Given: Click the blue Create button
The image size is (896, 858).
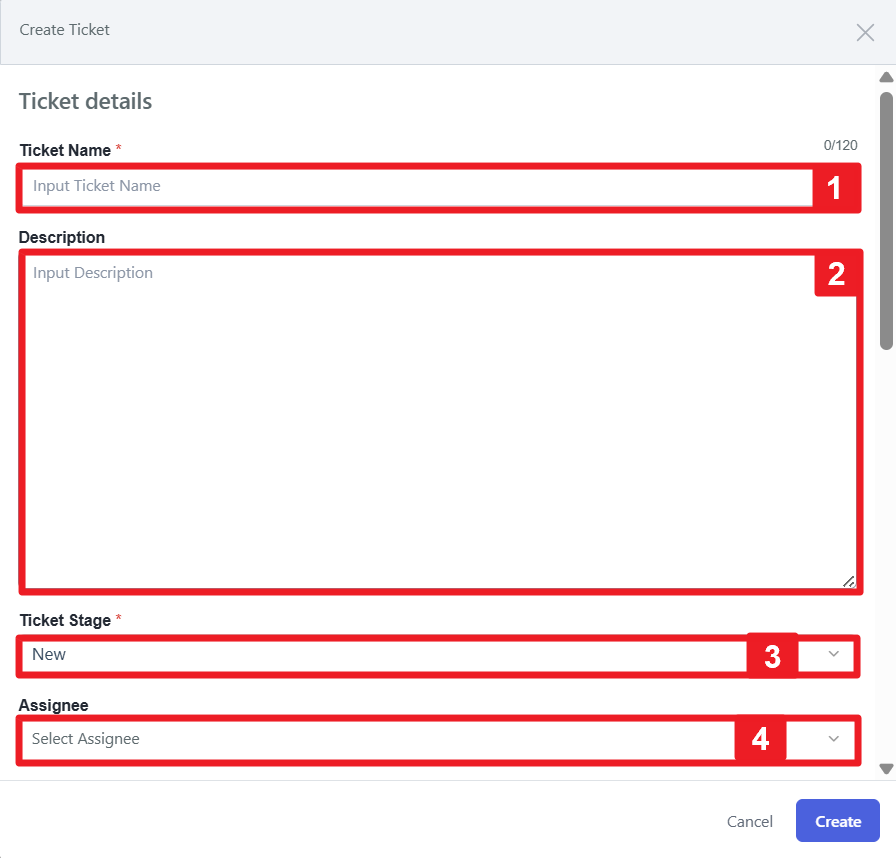Looking at the screenshot, I should point(837,821).
